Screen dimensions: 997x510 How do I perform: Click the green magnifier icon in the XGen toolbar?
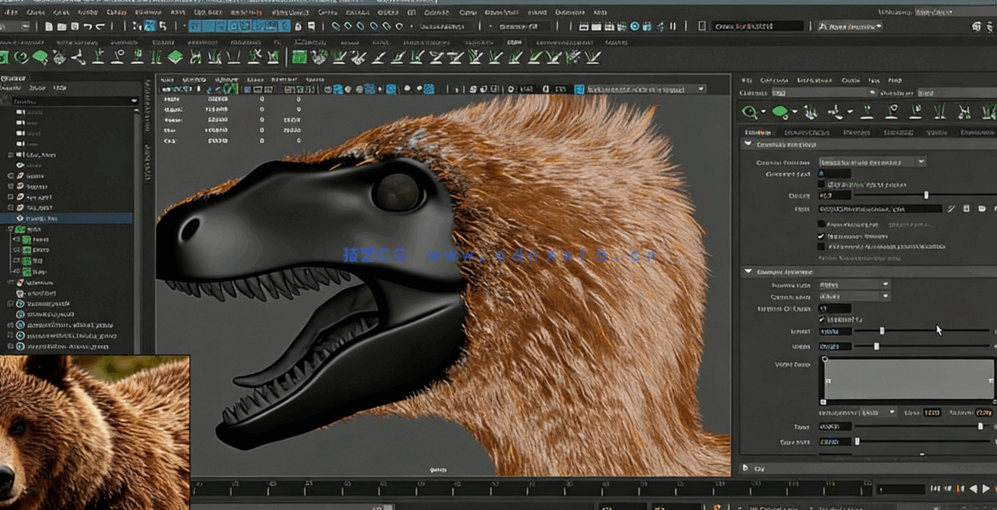coord(749,112)
